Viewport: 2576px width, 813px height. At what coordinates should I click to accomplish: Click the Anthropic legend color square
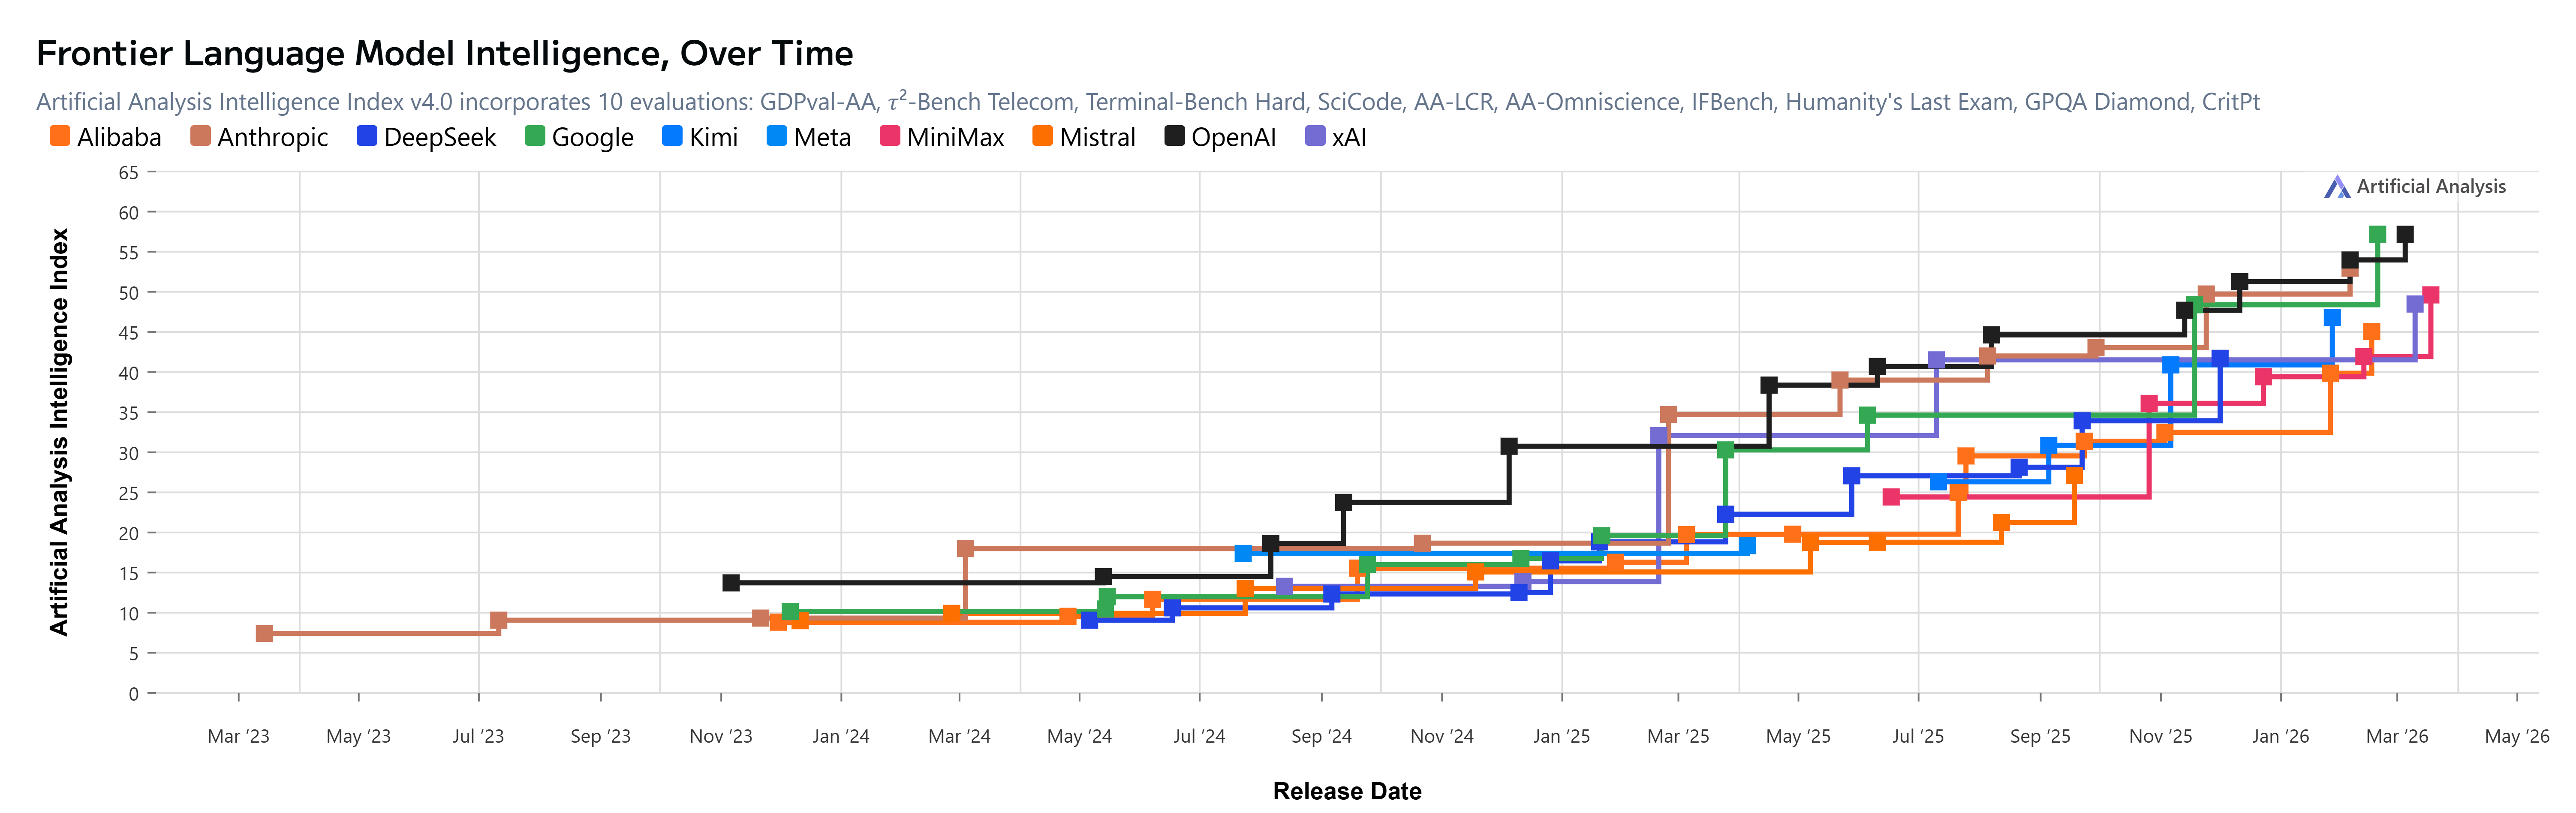[x=200, y=136]
